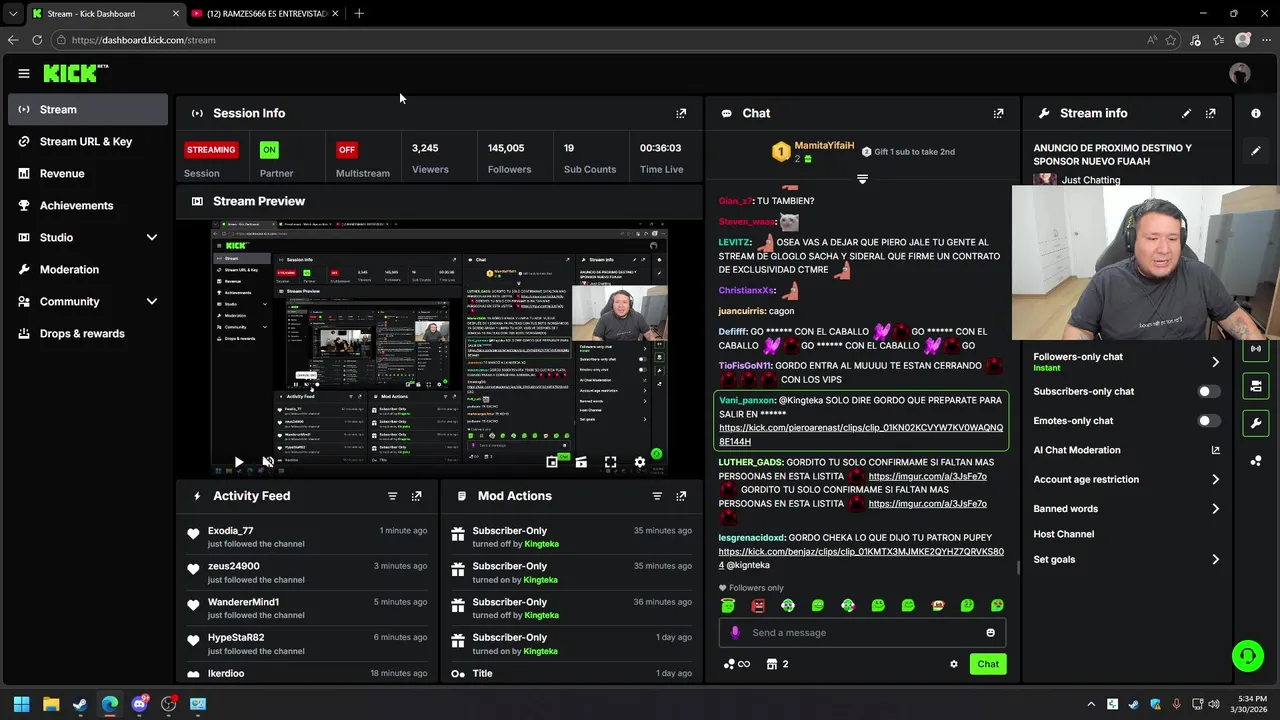1280x720 pixels.
Task: Expand Account age restriction settings
Action: [1215, 479]
